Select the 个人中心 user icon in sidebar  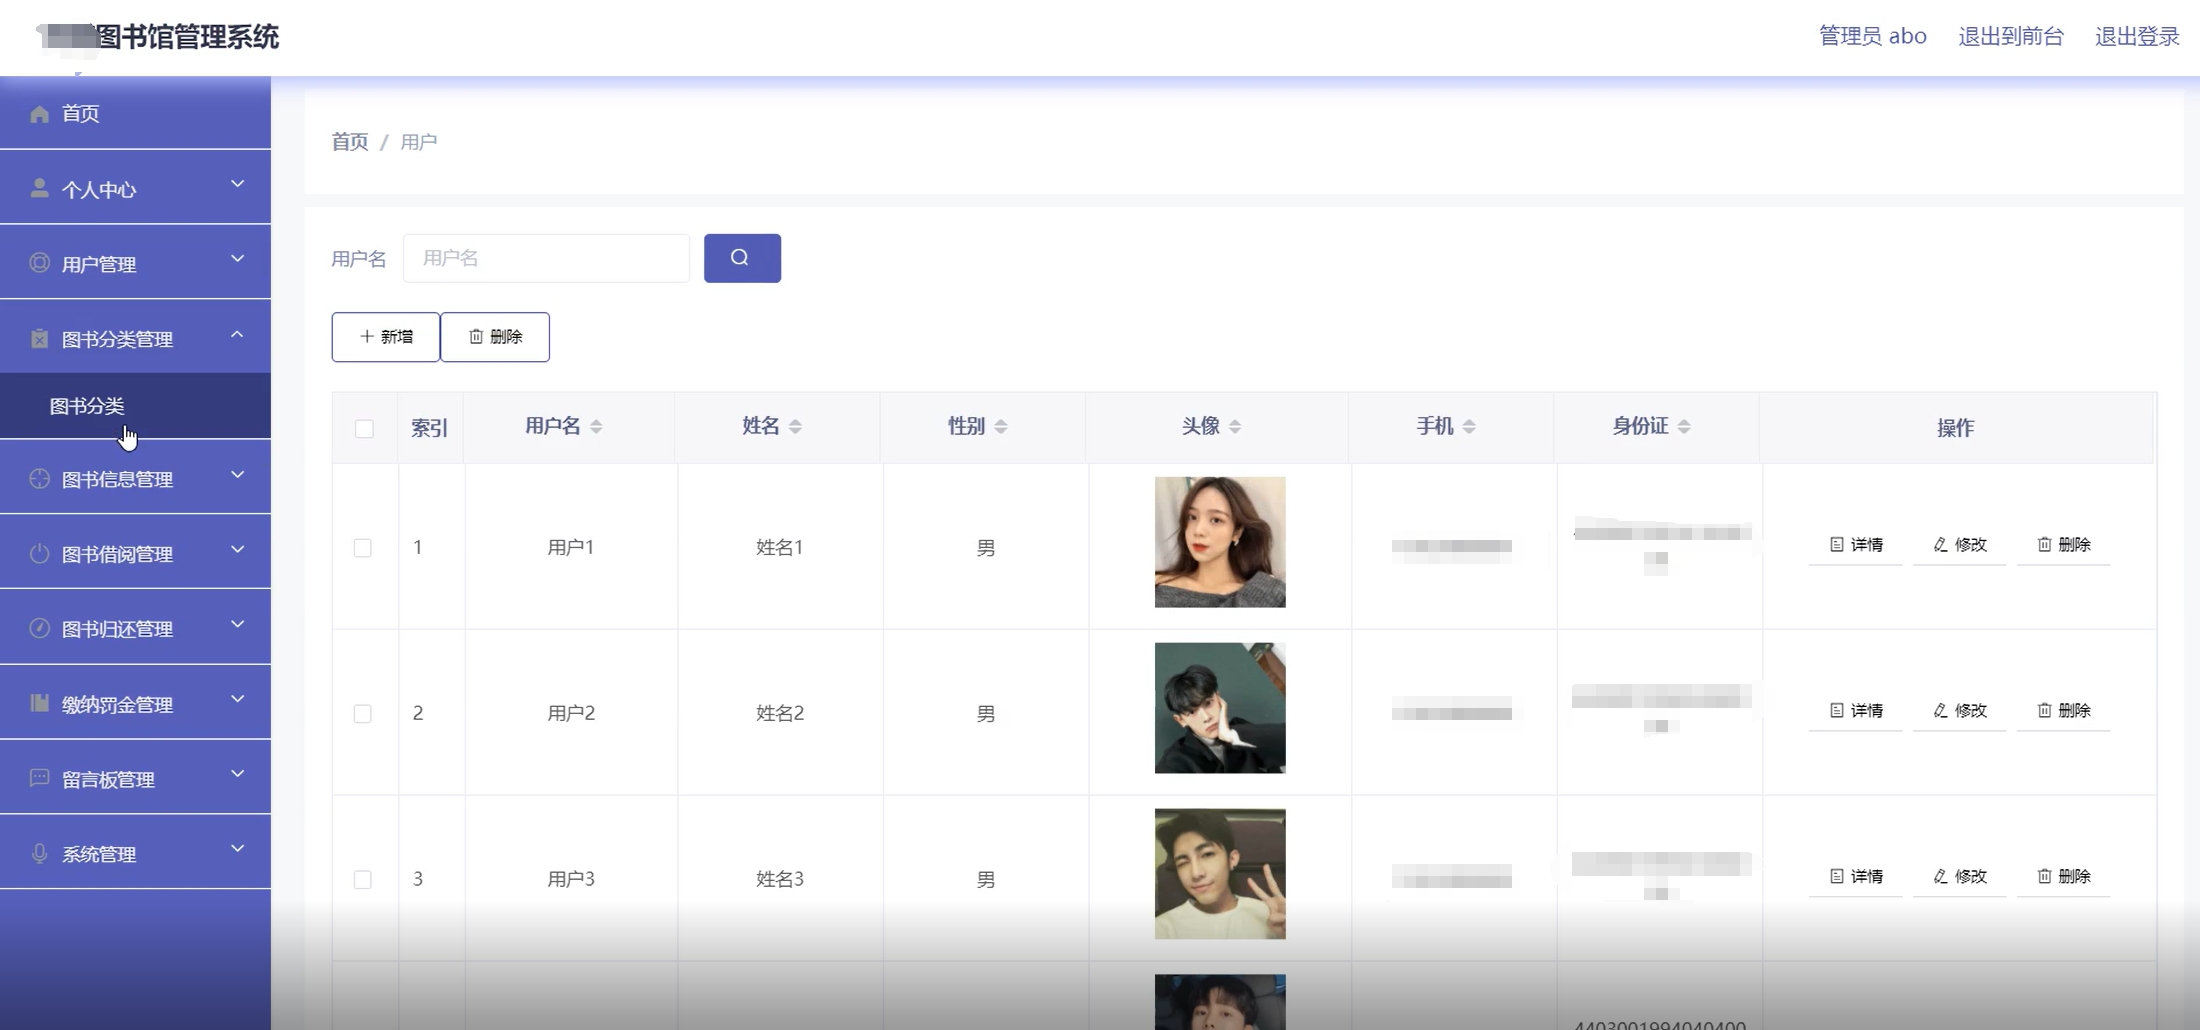click(x=39, y=187)
